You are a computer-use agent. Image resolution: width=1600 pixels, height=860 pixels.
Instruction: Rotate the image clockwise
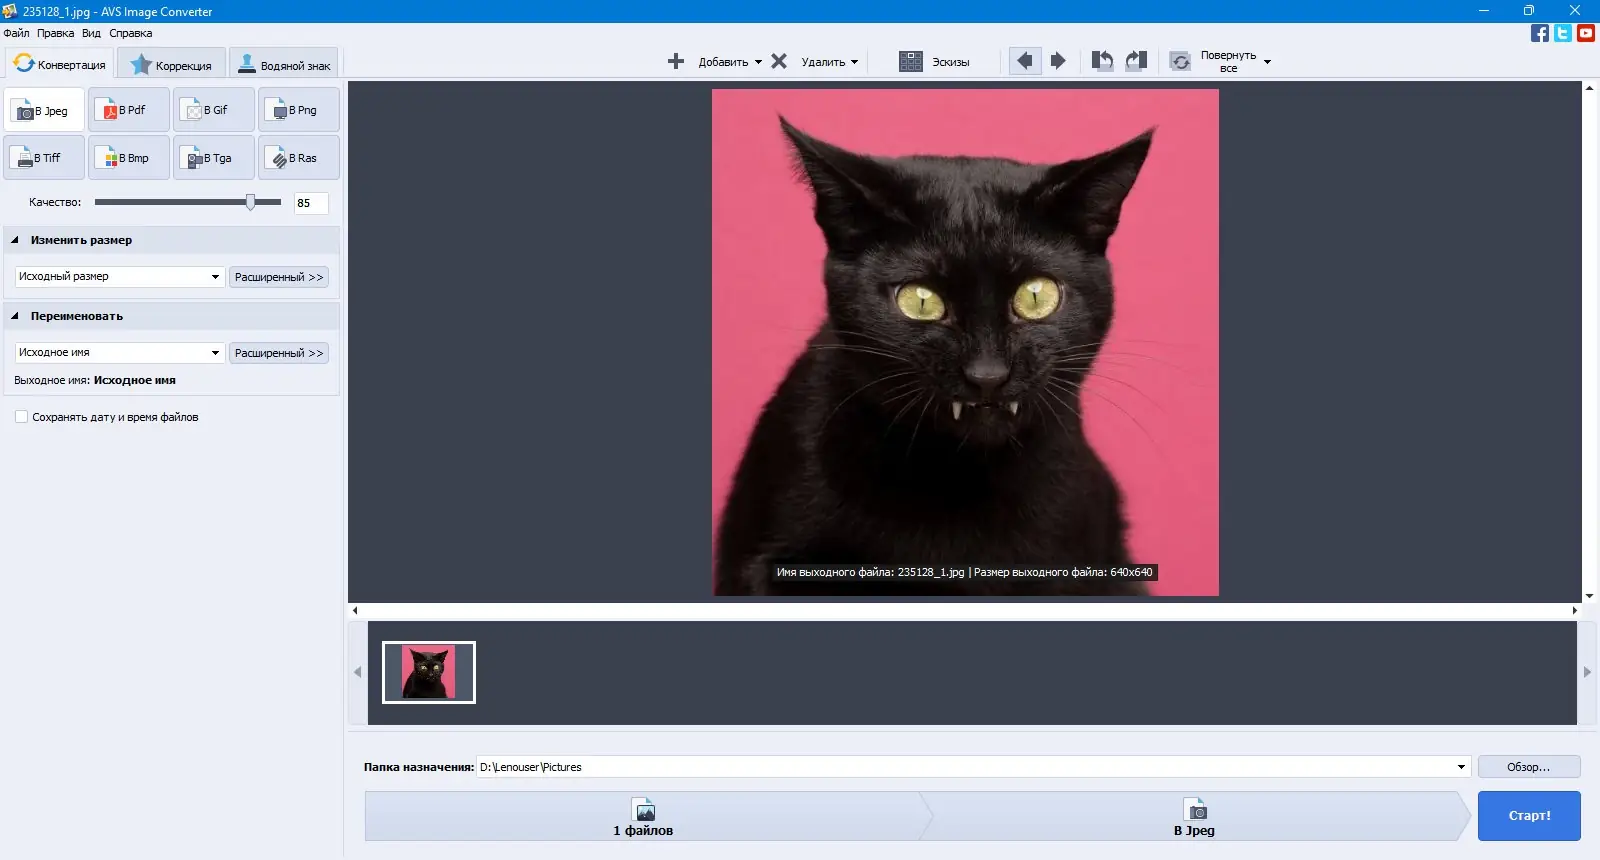click(1136, 61)
